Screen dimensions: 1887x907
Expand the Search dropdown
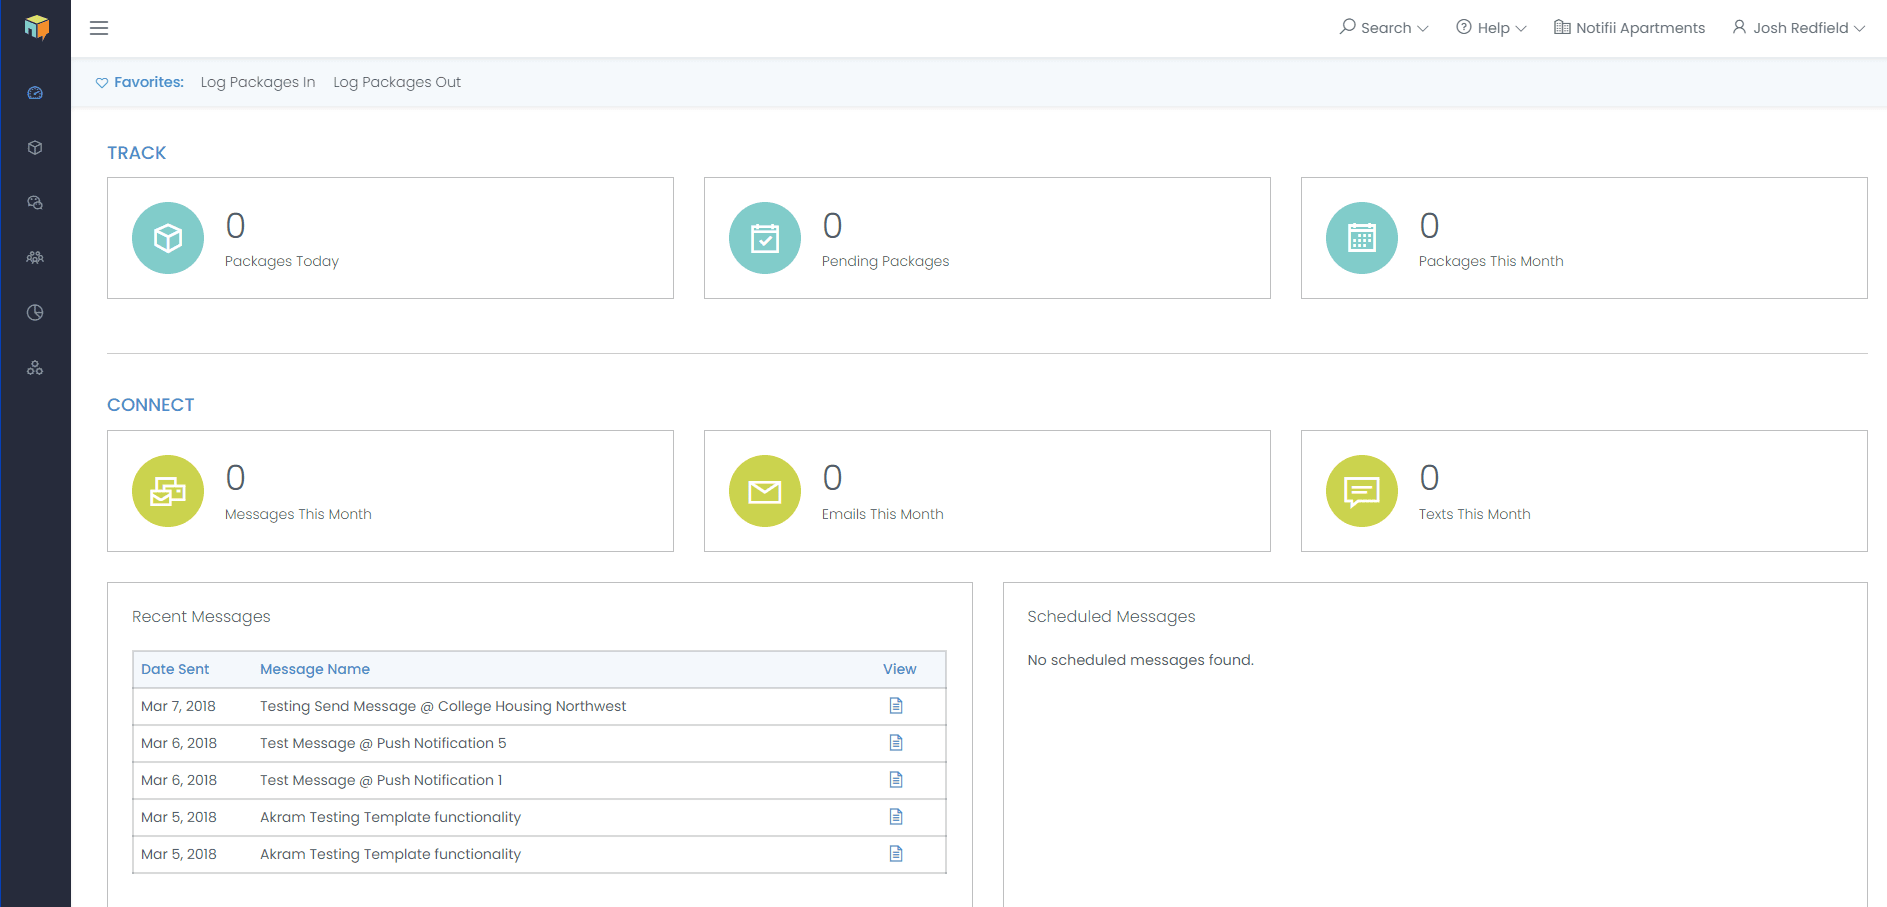click(x=1384, y=28)
